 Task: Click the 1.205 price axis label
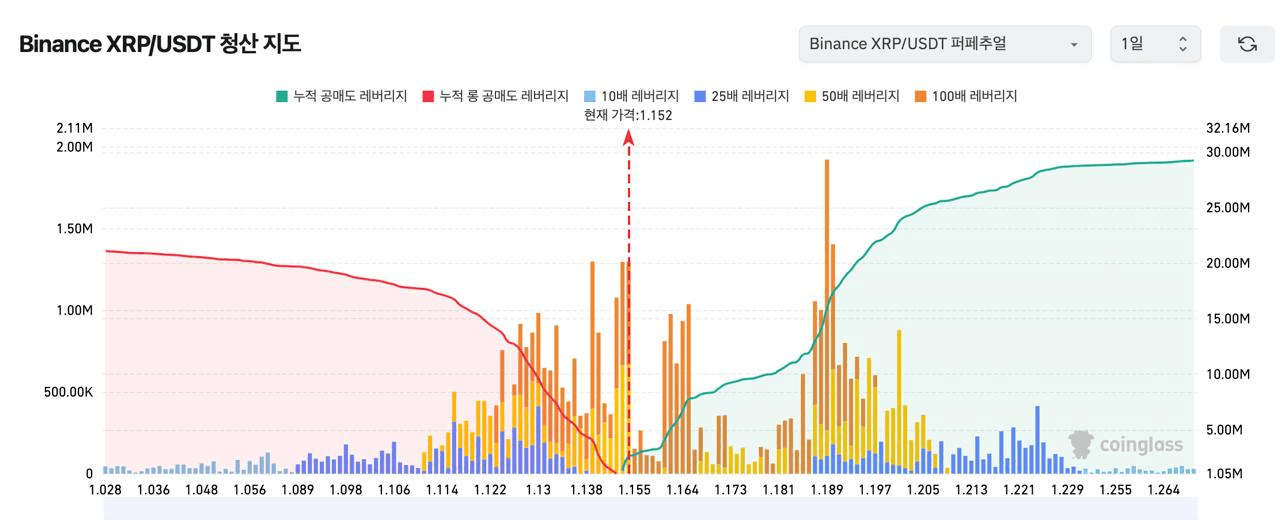[923, 490]
